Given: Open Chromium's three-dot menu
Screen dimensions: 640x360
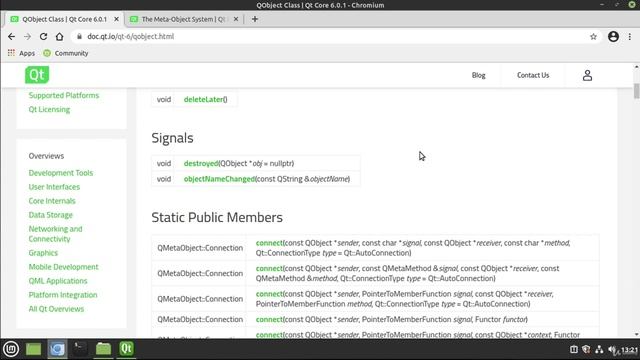Looking at the screenshot, I should point(630,36).
